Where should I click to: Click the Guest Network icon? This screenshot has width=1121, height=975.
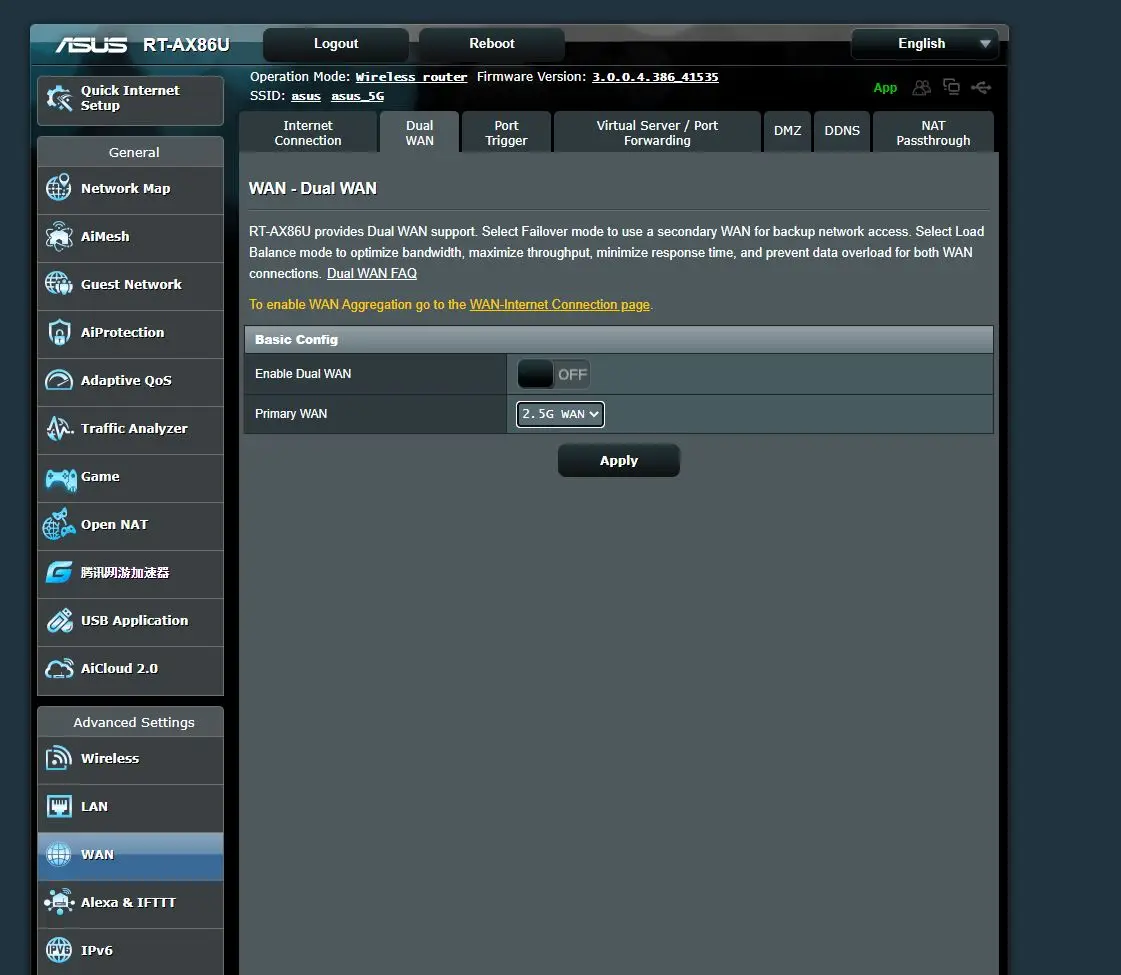[59, 284]
